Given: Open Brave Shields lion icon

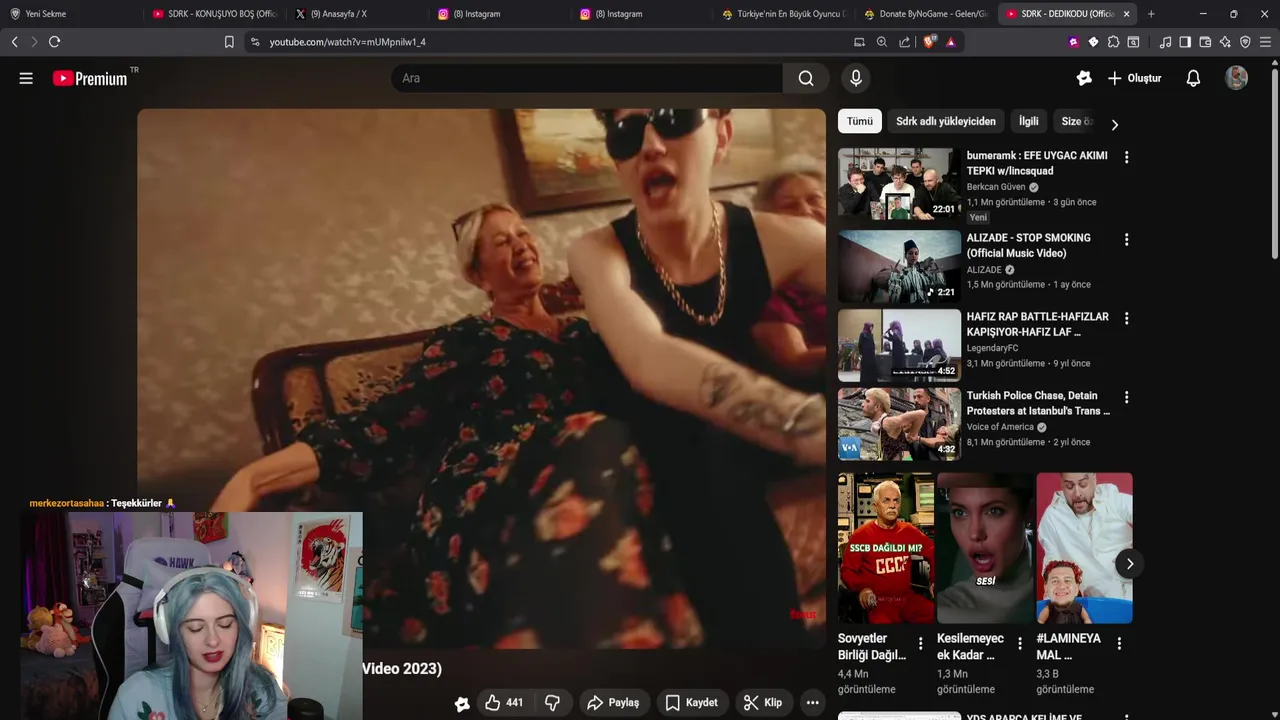Looking at the screenshot, I should coord(930,42).
